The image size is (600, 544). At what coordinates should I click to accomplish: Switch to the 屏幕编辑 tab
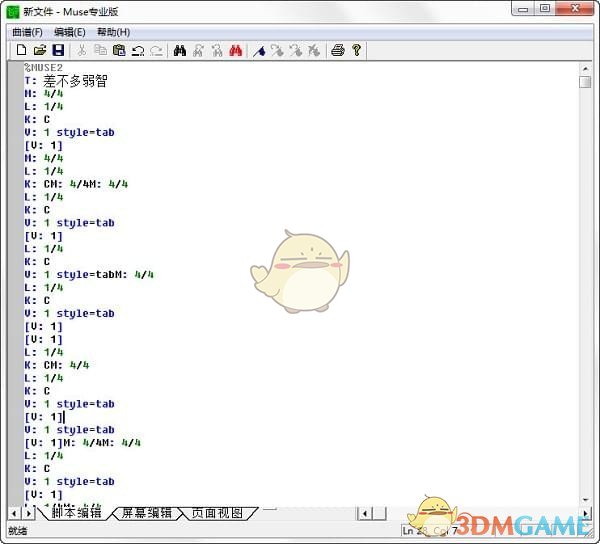147,513
